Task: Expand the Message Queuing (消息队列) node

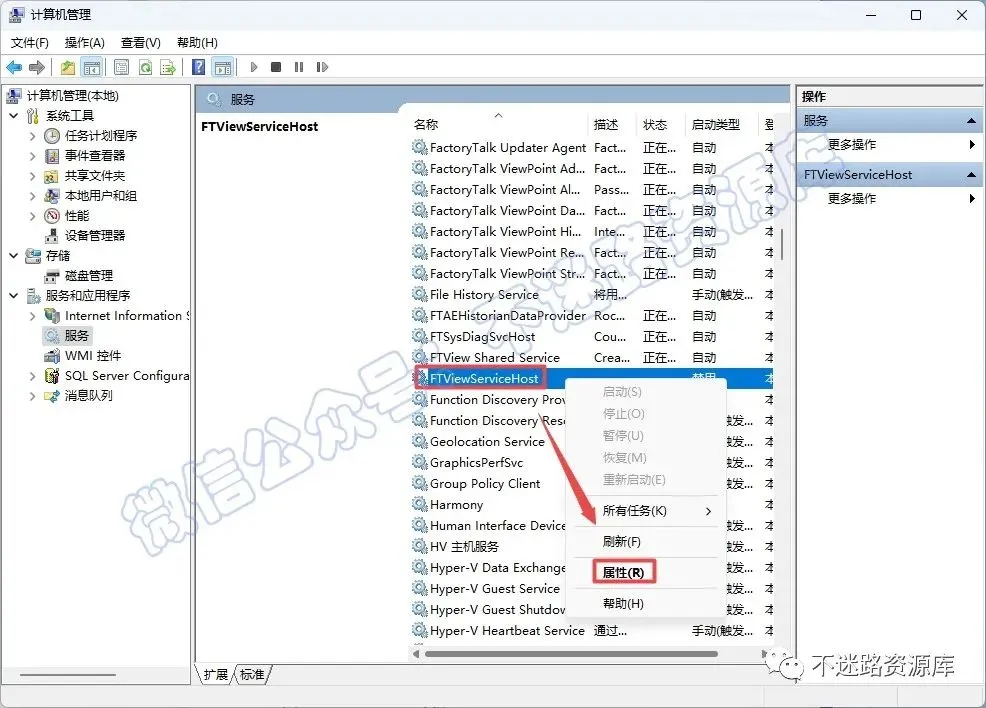Action: [32, 396]
